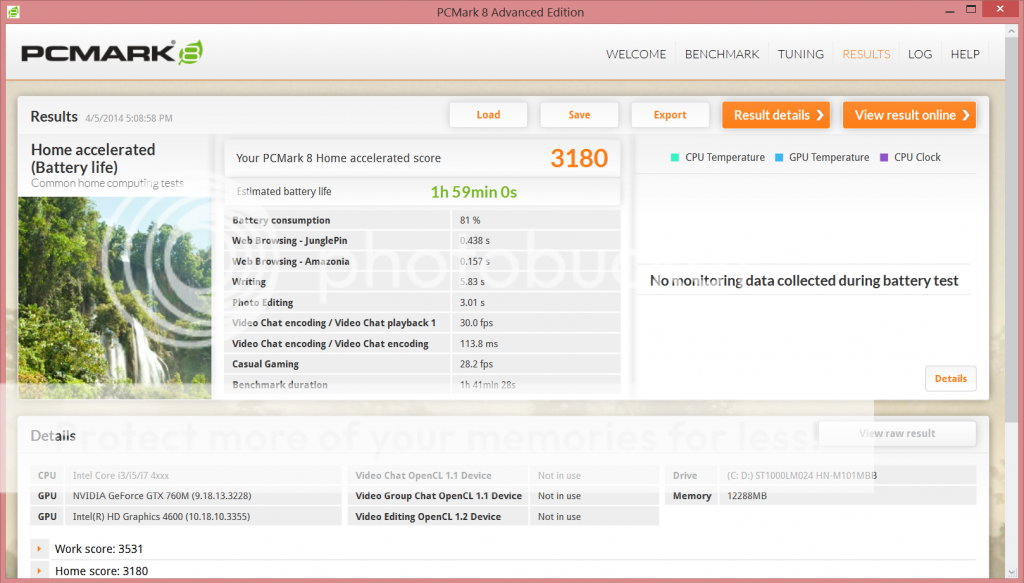This screenshot has height=583, width=1024.
Task: Click the waterfall test thumbnail image
Action: pyautogui.click(x=114, y=295)
